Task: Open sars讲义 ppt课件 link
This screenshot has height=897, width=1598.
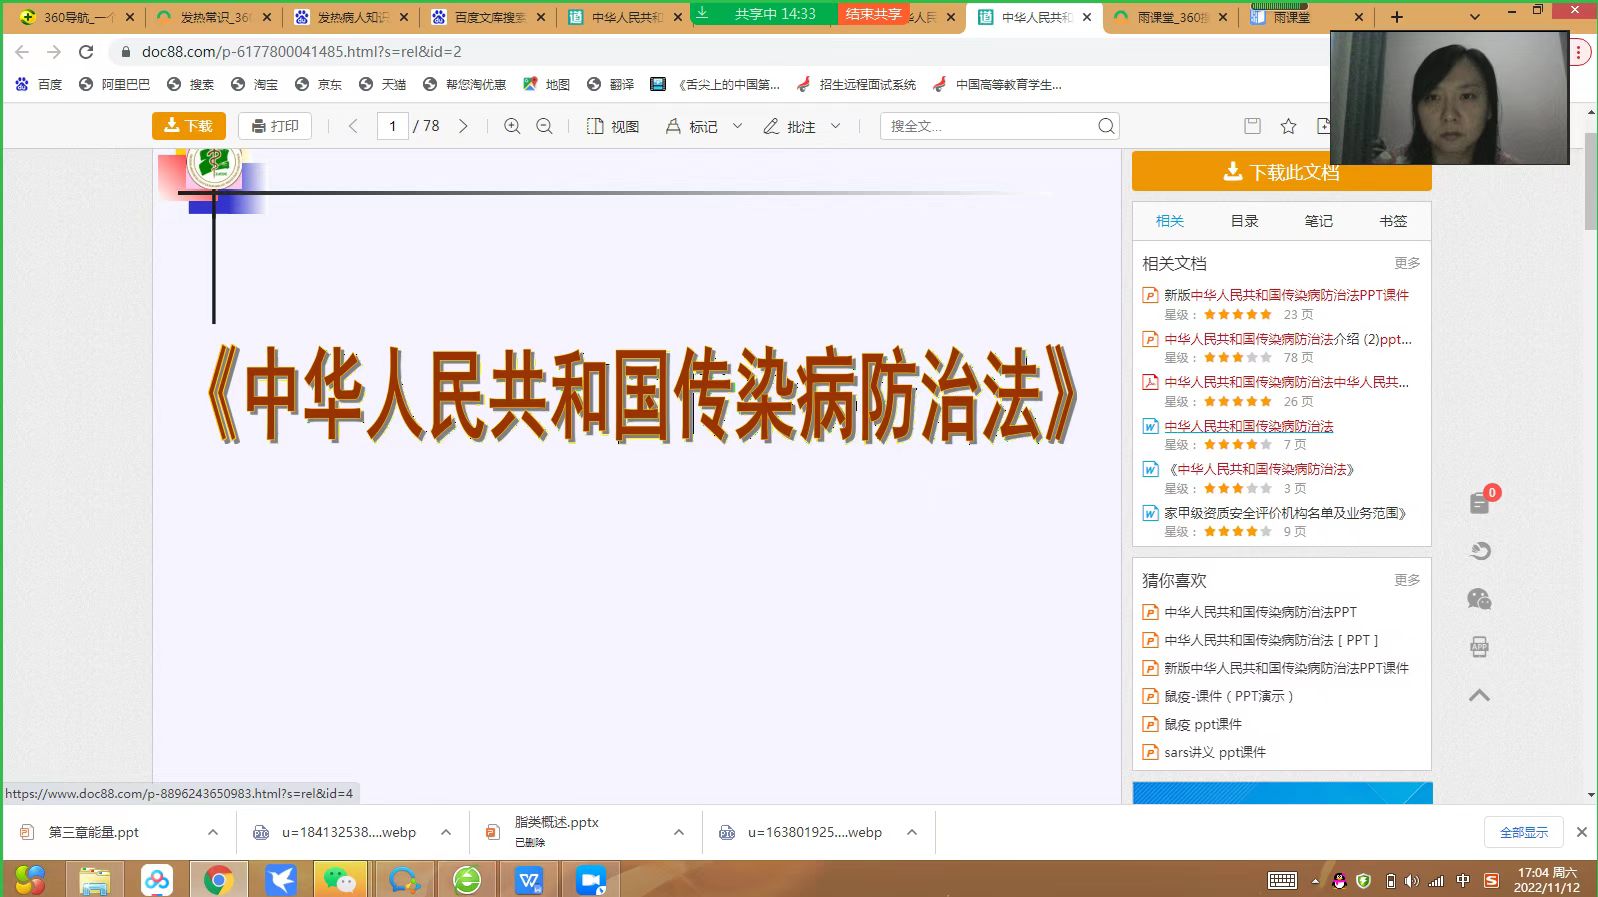Action: click(1215, 752)
